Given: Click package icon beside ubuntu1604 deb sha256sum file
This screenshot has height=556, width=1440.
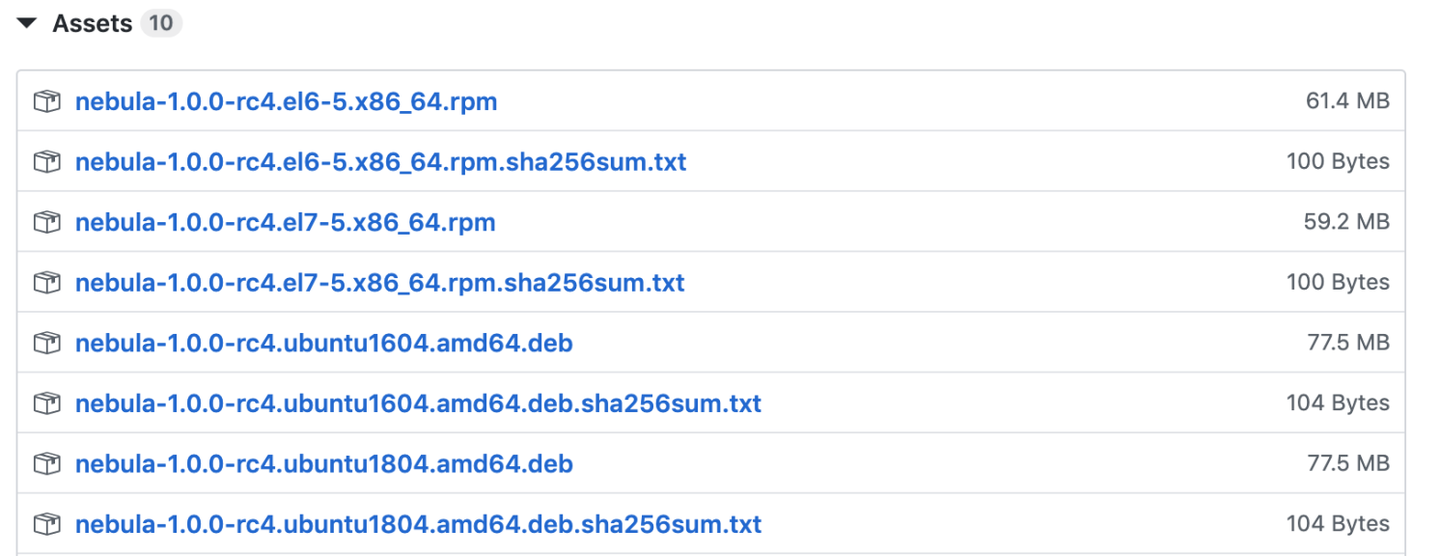Looking at the screenshot, I should (x=47, y=404).
